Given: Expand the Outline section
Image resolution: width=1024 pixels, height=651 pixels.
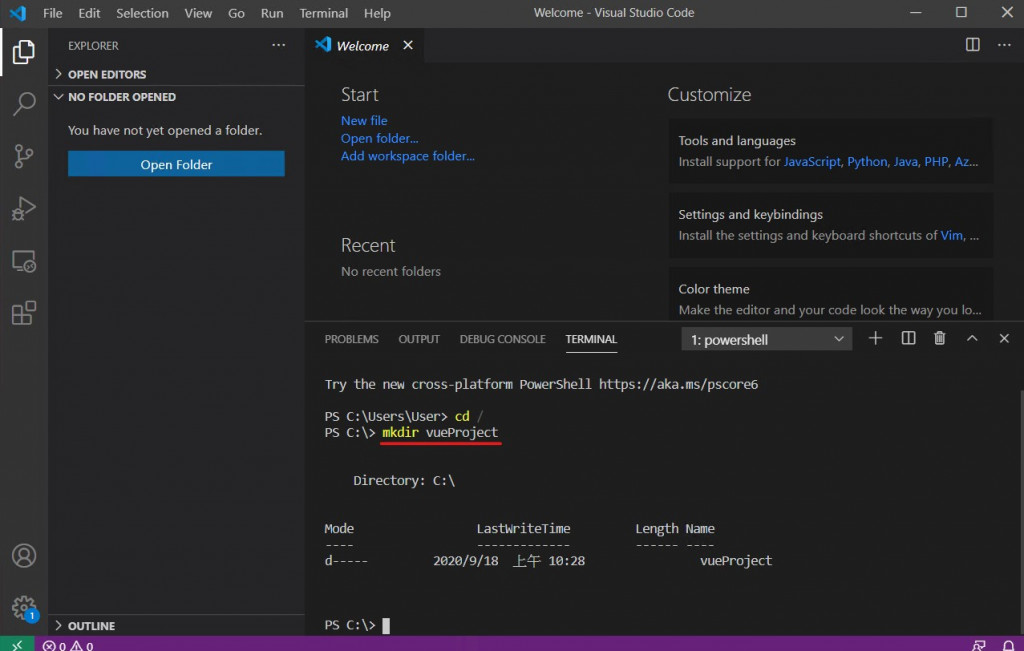Looking at the screenshot, I should pyautogui.click(x=176, y=626).
